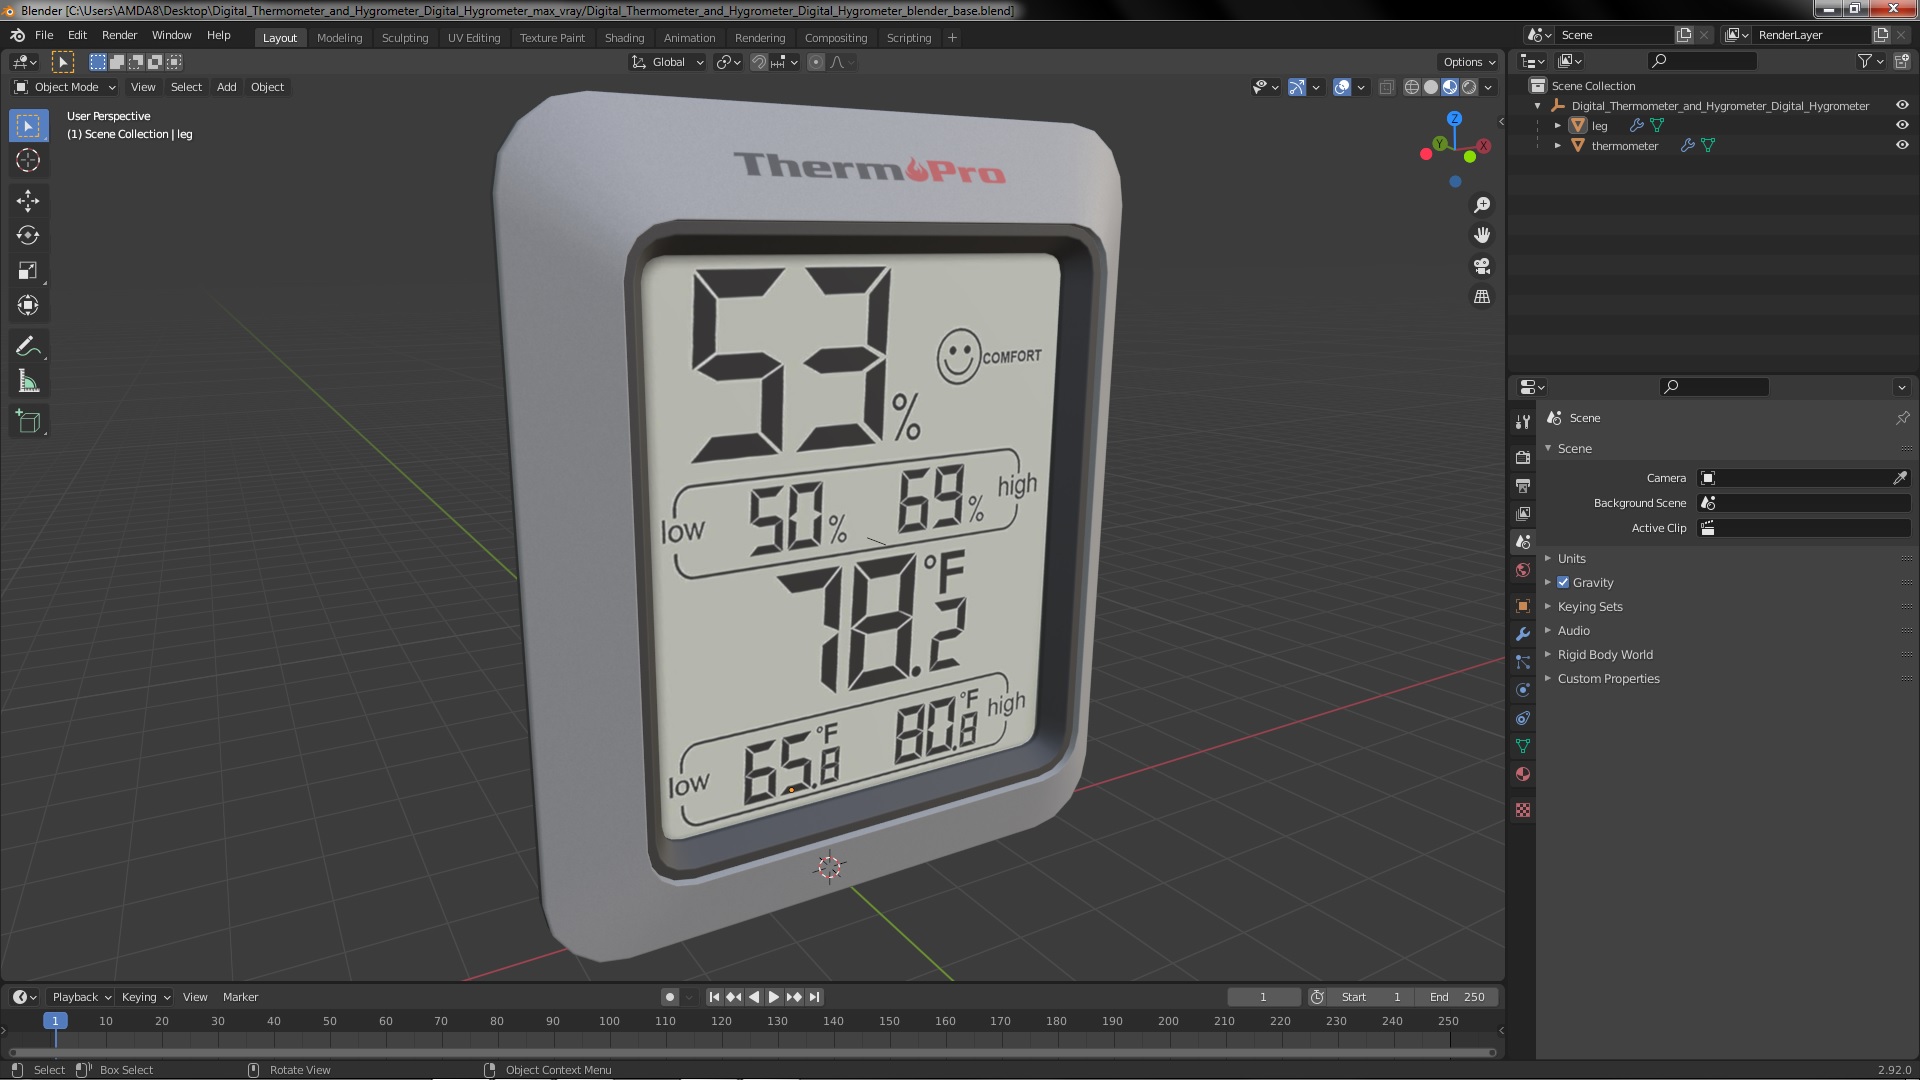The width and height of the screenshot is (1920, 1080).
Task: Toggle X-ray mode
Action: pos(1386,87)
